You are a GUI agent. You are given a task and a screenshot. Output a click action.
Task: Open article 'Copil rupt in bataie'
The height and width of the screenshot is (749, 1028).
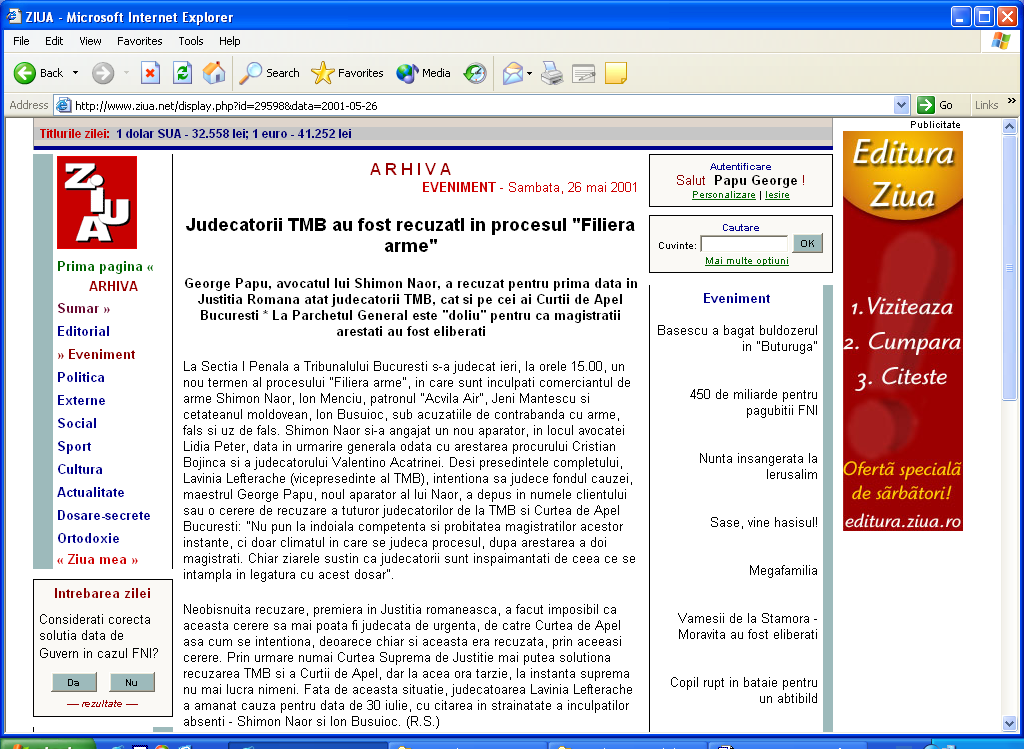tap(743, 690)
